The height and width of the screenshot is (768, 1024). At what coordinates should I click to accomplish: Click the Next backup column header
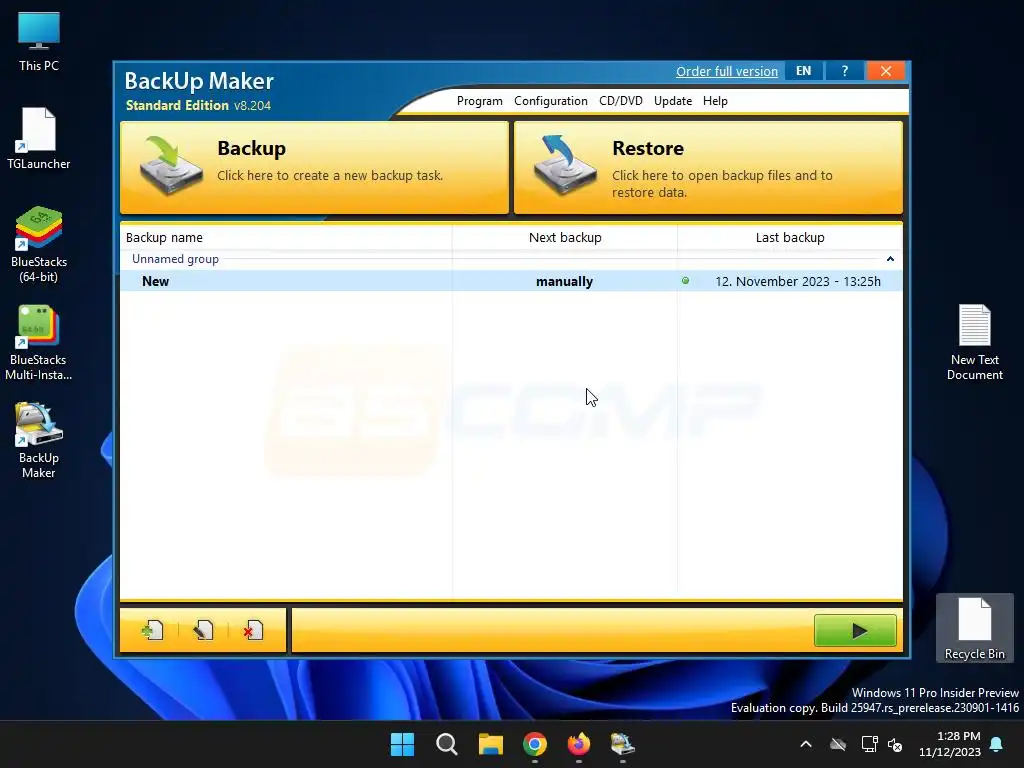(565, 238)
